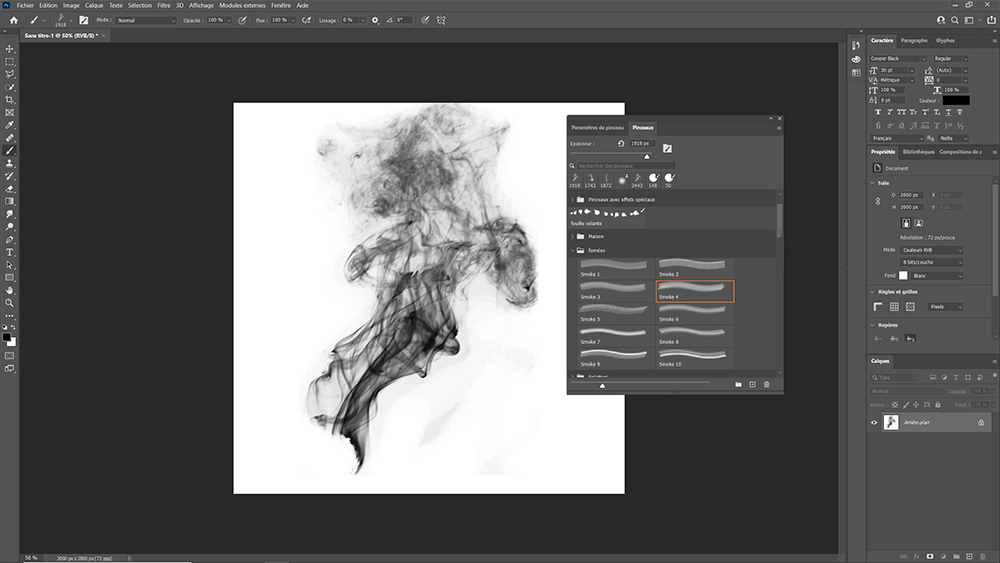Open the Cooper Black font dropdown

pyautogui.click(x=898, y=59)
